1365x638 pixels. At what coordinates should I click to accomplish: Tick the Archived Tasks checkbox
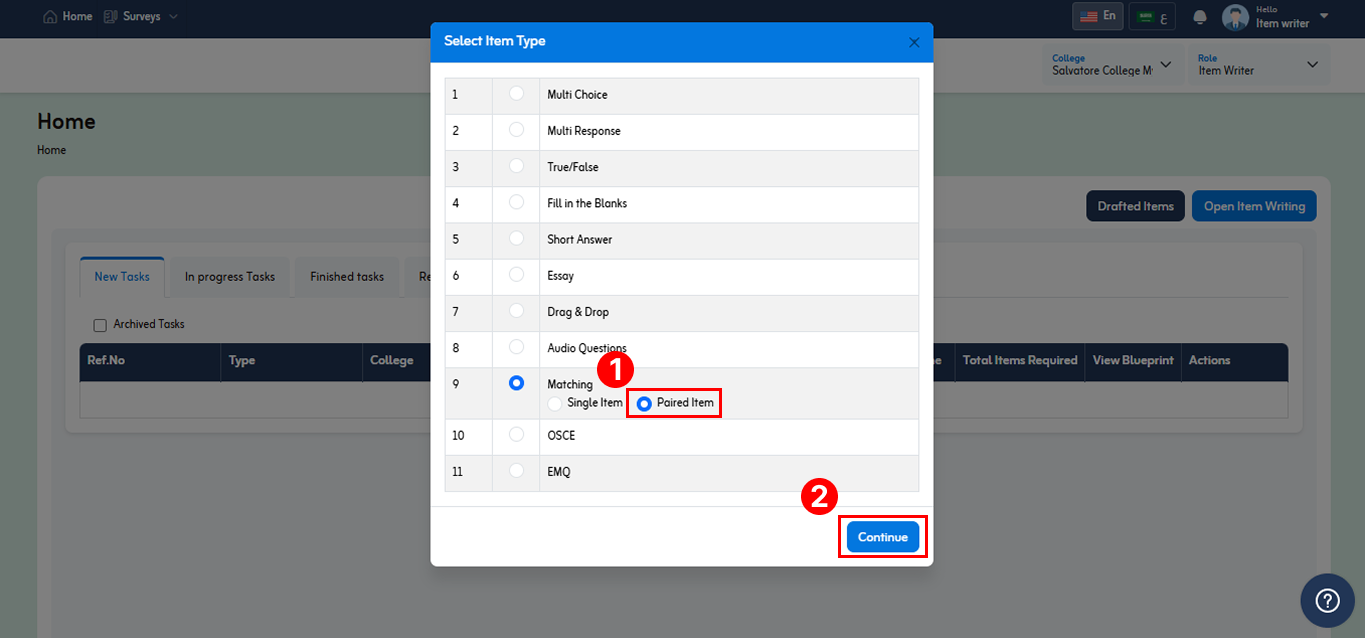(100, 325)
